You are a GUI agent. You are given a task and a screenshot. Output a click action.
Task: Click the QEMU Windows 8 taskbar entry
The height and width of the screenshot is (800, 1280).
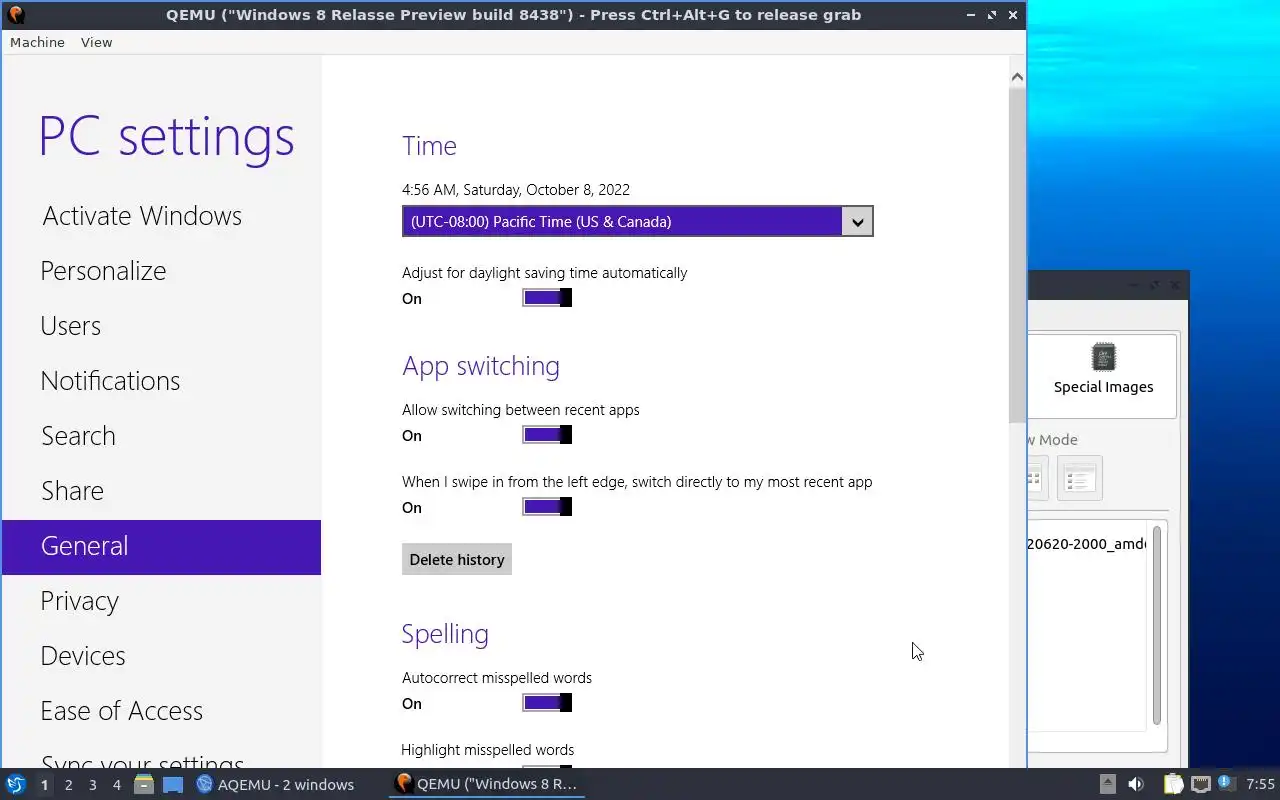coord(487,785)
